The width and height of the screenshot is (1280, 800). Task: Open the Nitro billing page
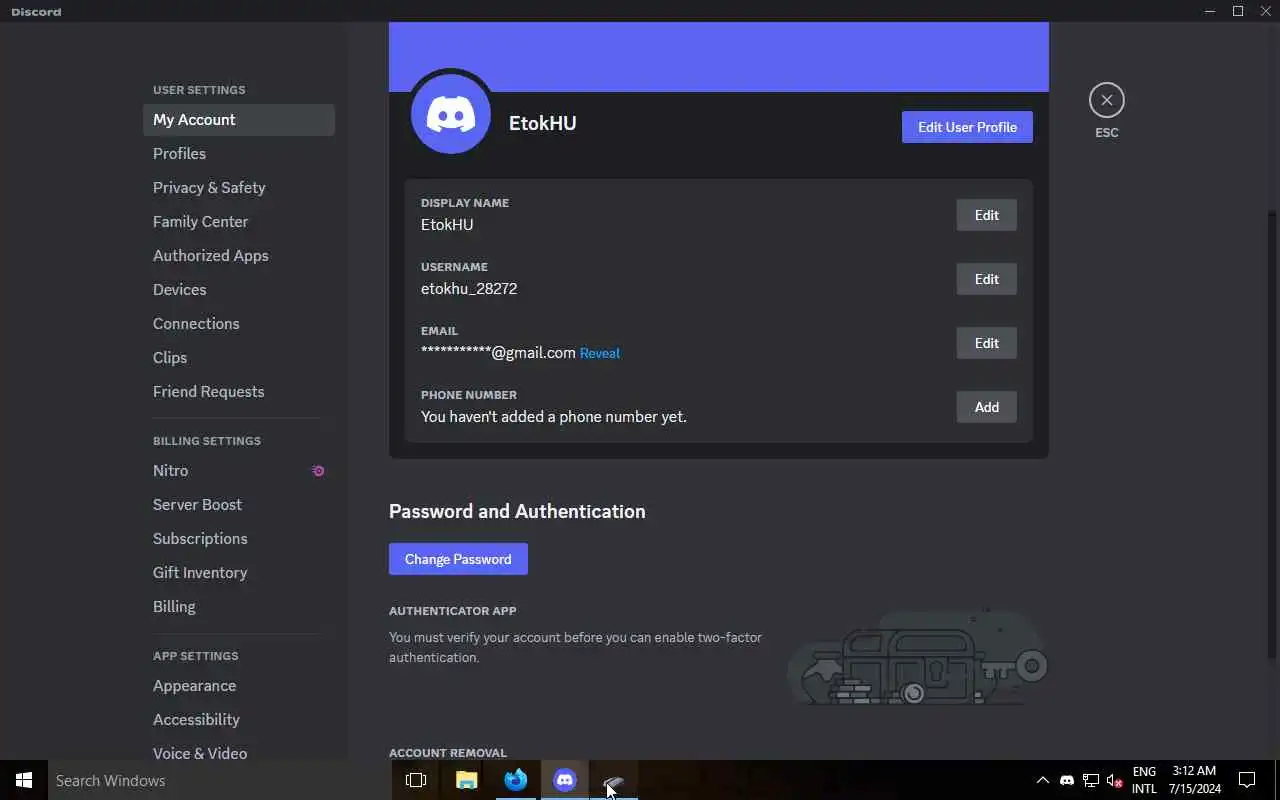pos(239,470)
